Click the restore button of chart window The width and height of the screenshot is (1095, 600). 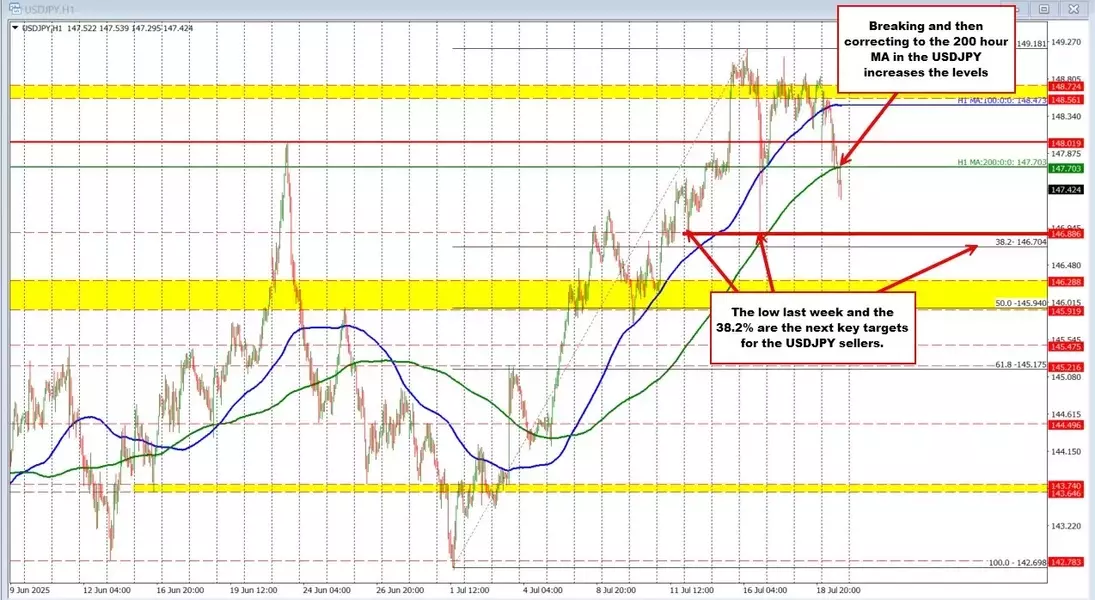click(1044, 9)
